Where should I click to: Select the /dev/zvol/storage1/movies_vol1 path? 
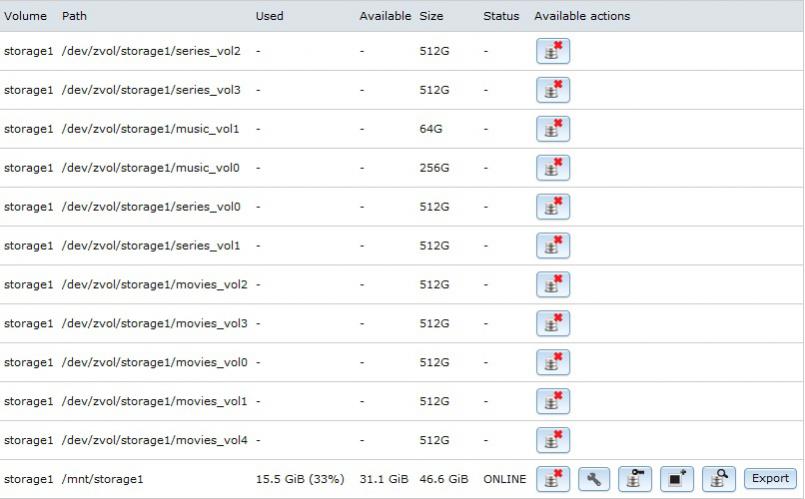155,401
